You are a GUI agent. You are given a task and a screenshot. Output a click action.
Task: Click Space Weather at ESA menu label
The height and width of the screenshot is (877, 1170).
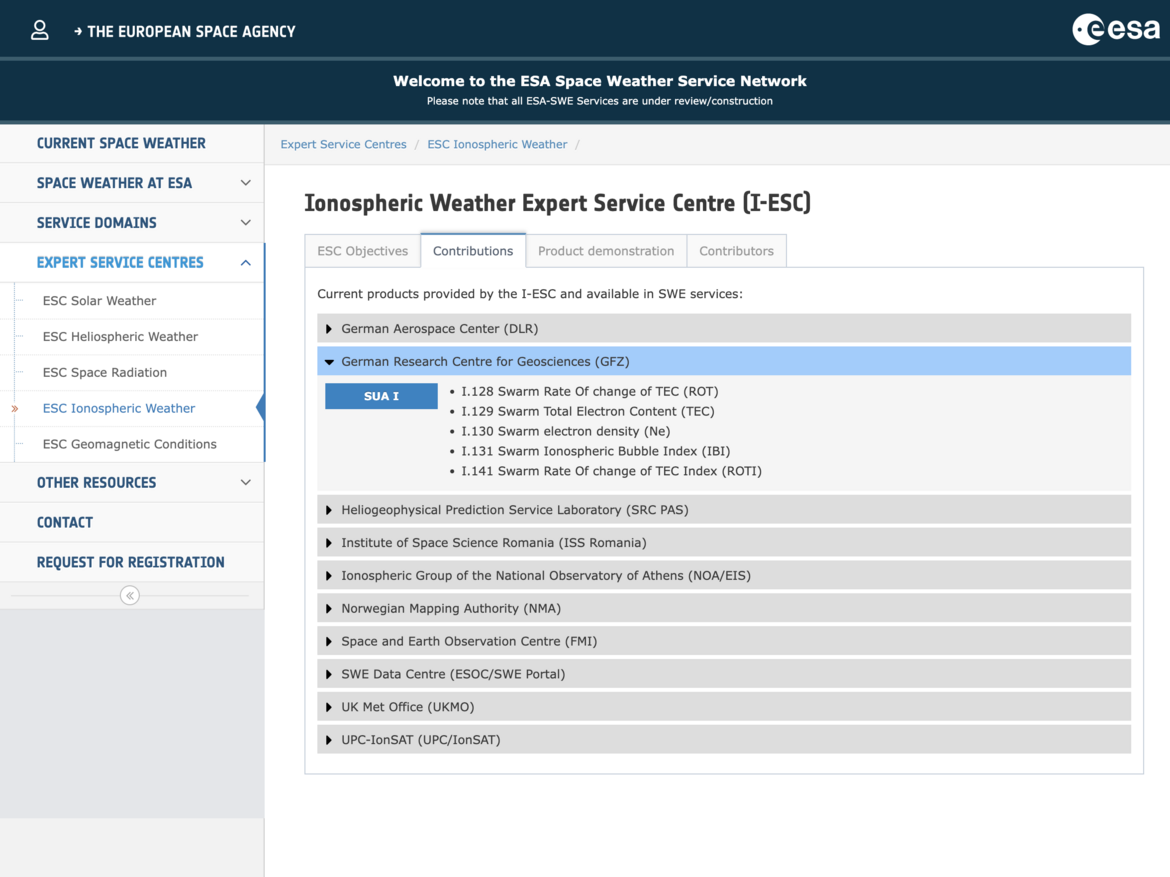(114, 183)
